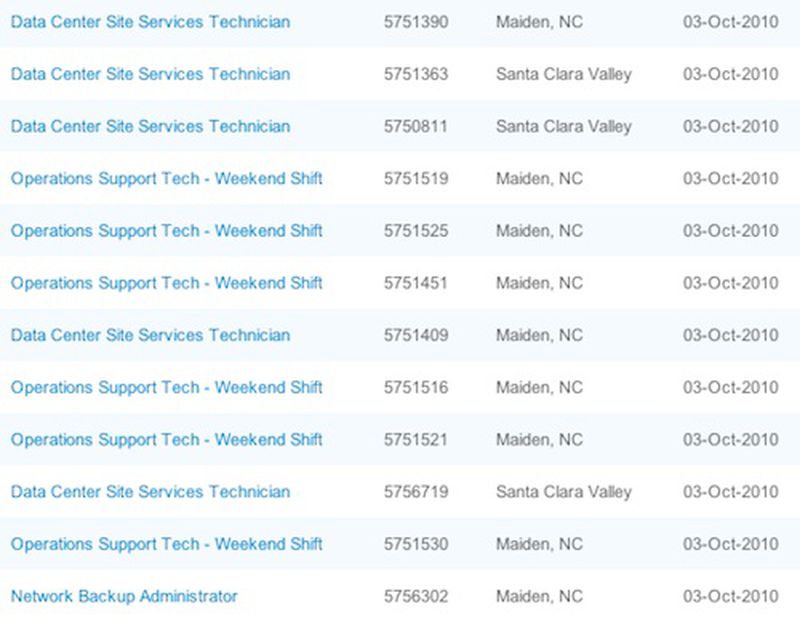Viewport: 800px width, 622px height.
Task: Open Operations Support Tech Weekend Shift job 5751521
Action: click(x=166, y=440)
